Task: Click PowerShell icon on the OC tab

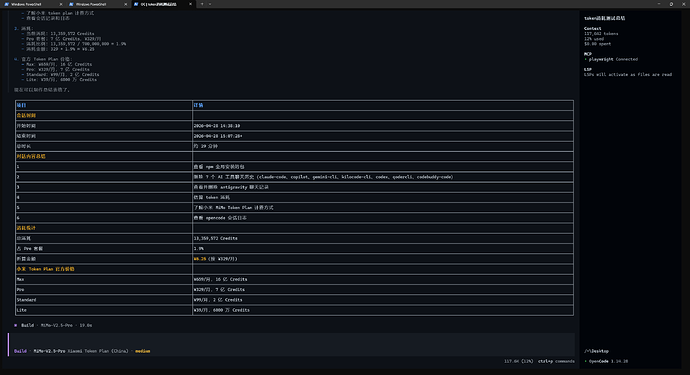Action: coord(136,4)
